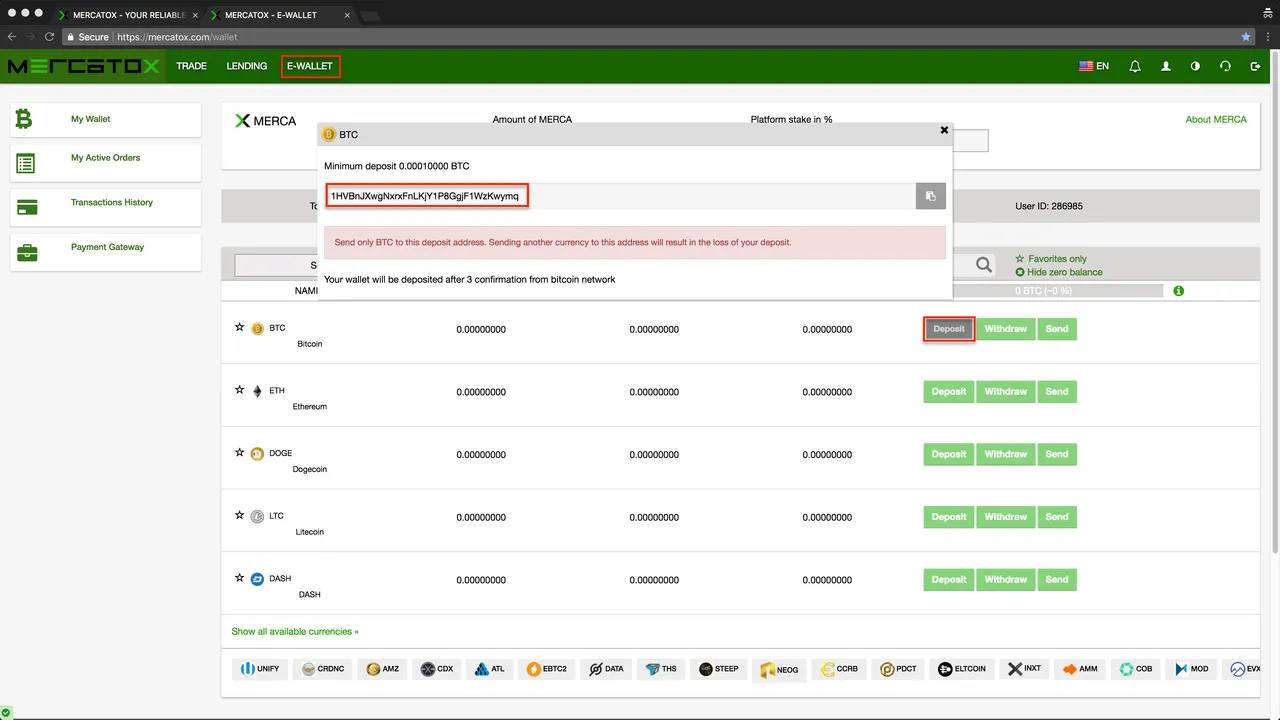Click Withdraw button for DASH
The width and height of the screenshot is (1280, 720).
1006,580
